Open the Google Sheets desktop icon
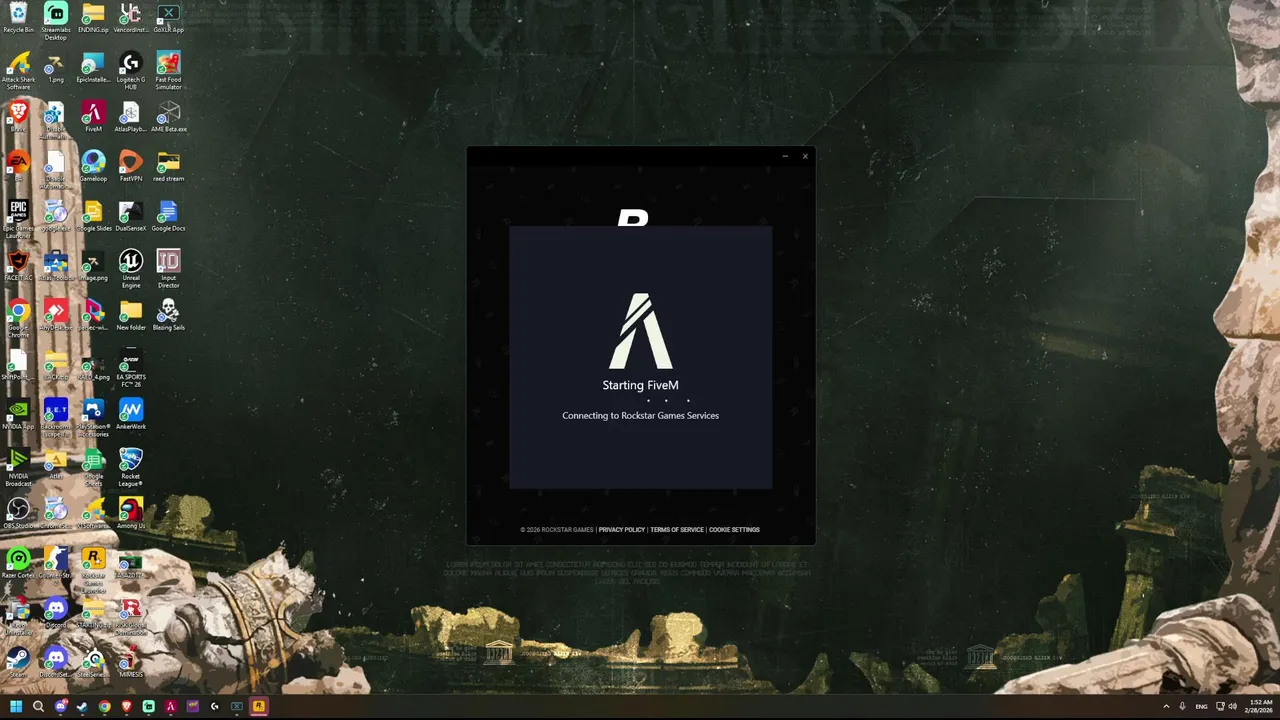The width and height of the screenshot is (1280, 720). tap(93, 468)
